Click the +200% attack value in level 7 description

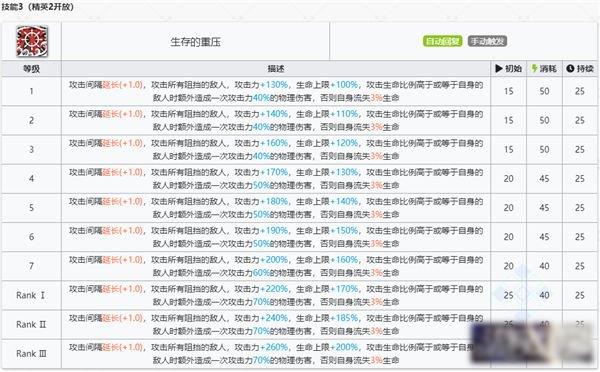[x=274, y=259]
